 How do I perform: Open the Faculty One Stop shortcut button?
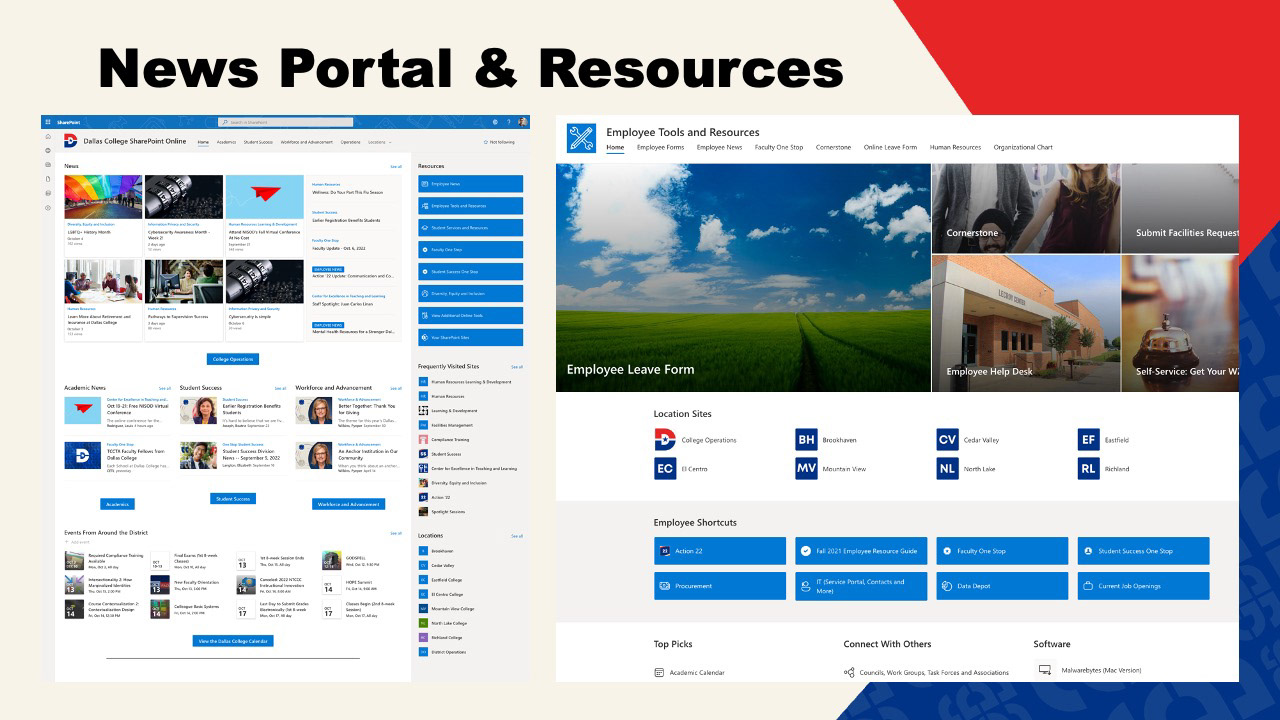1002,551
